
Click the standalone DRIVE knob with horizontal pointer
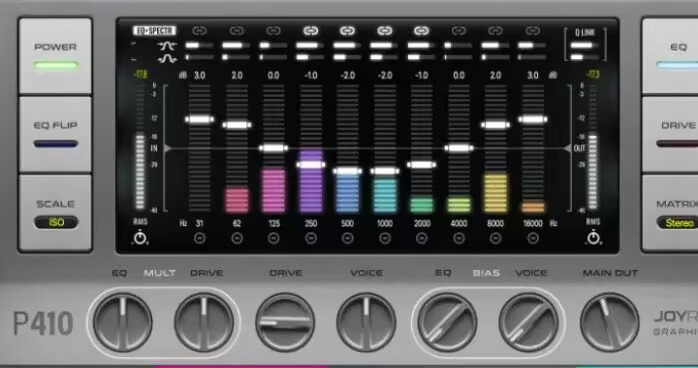285,322
